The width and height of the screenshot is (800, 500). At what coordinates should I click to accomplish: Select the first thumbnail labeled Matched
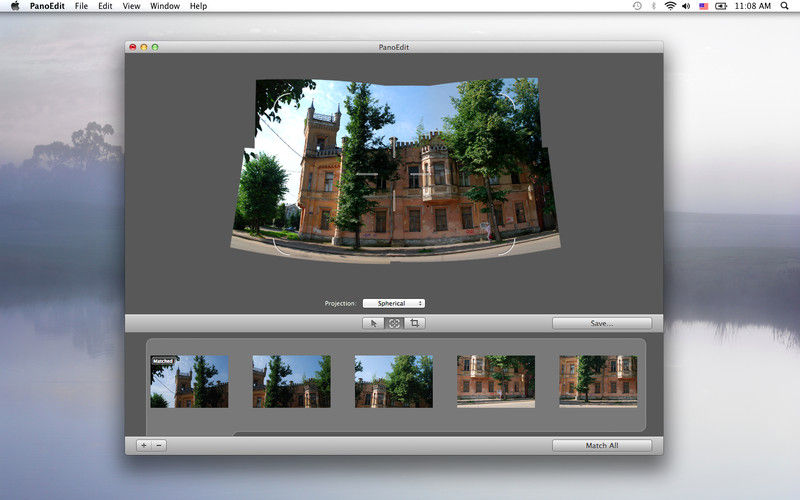point(189,382)
